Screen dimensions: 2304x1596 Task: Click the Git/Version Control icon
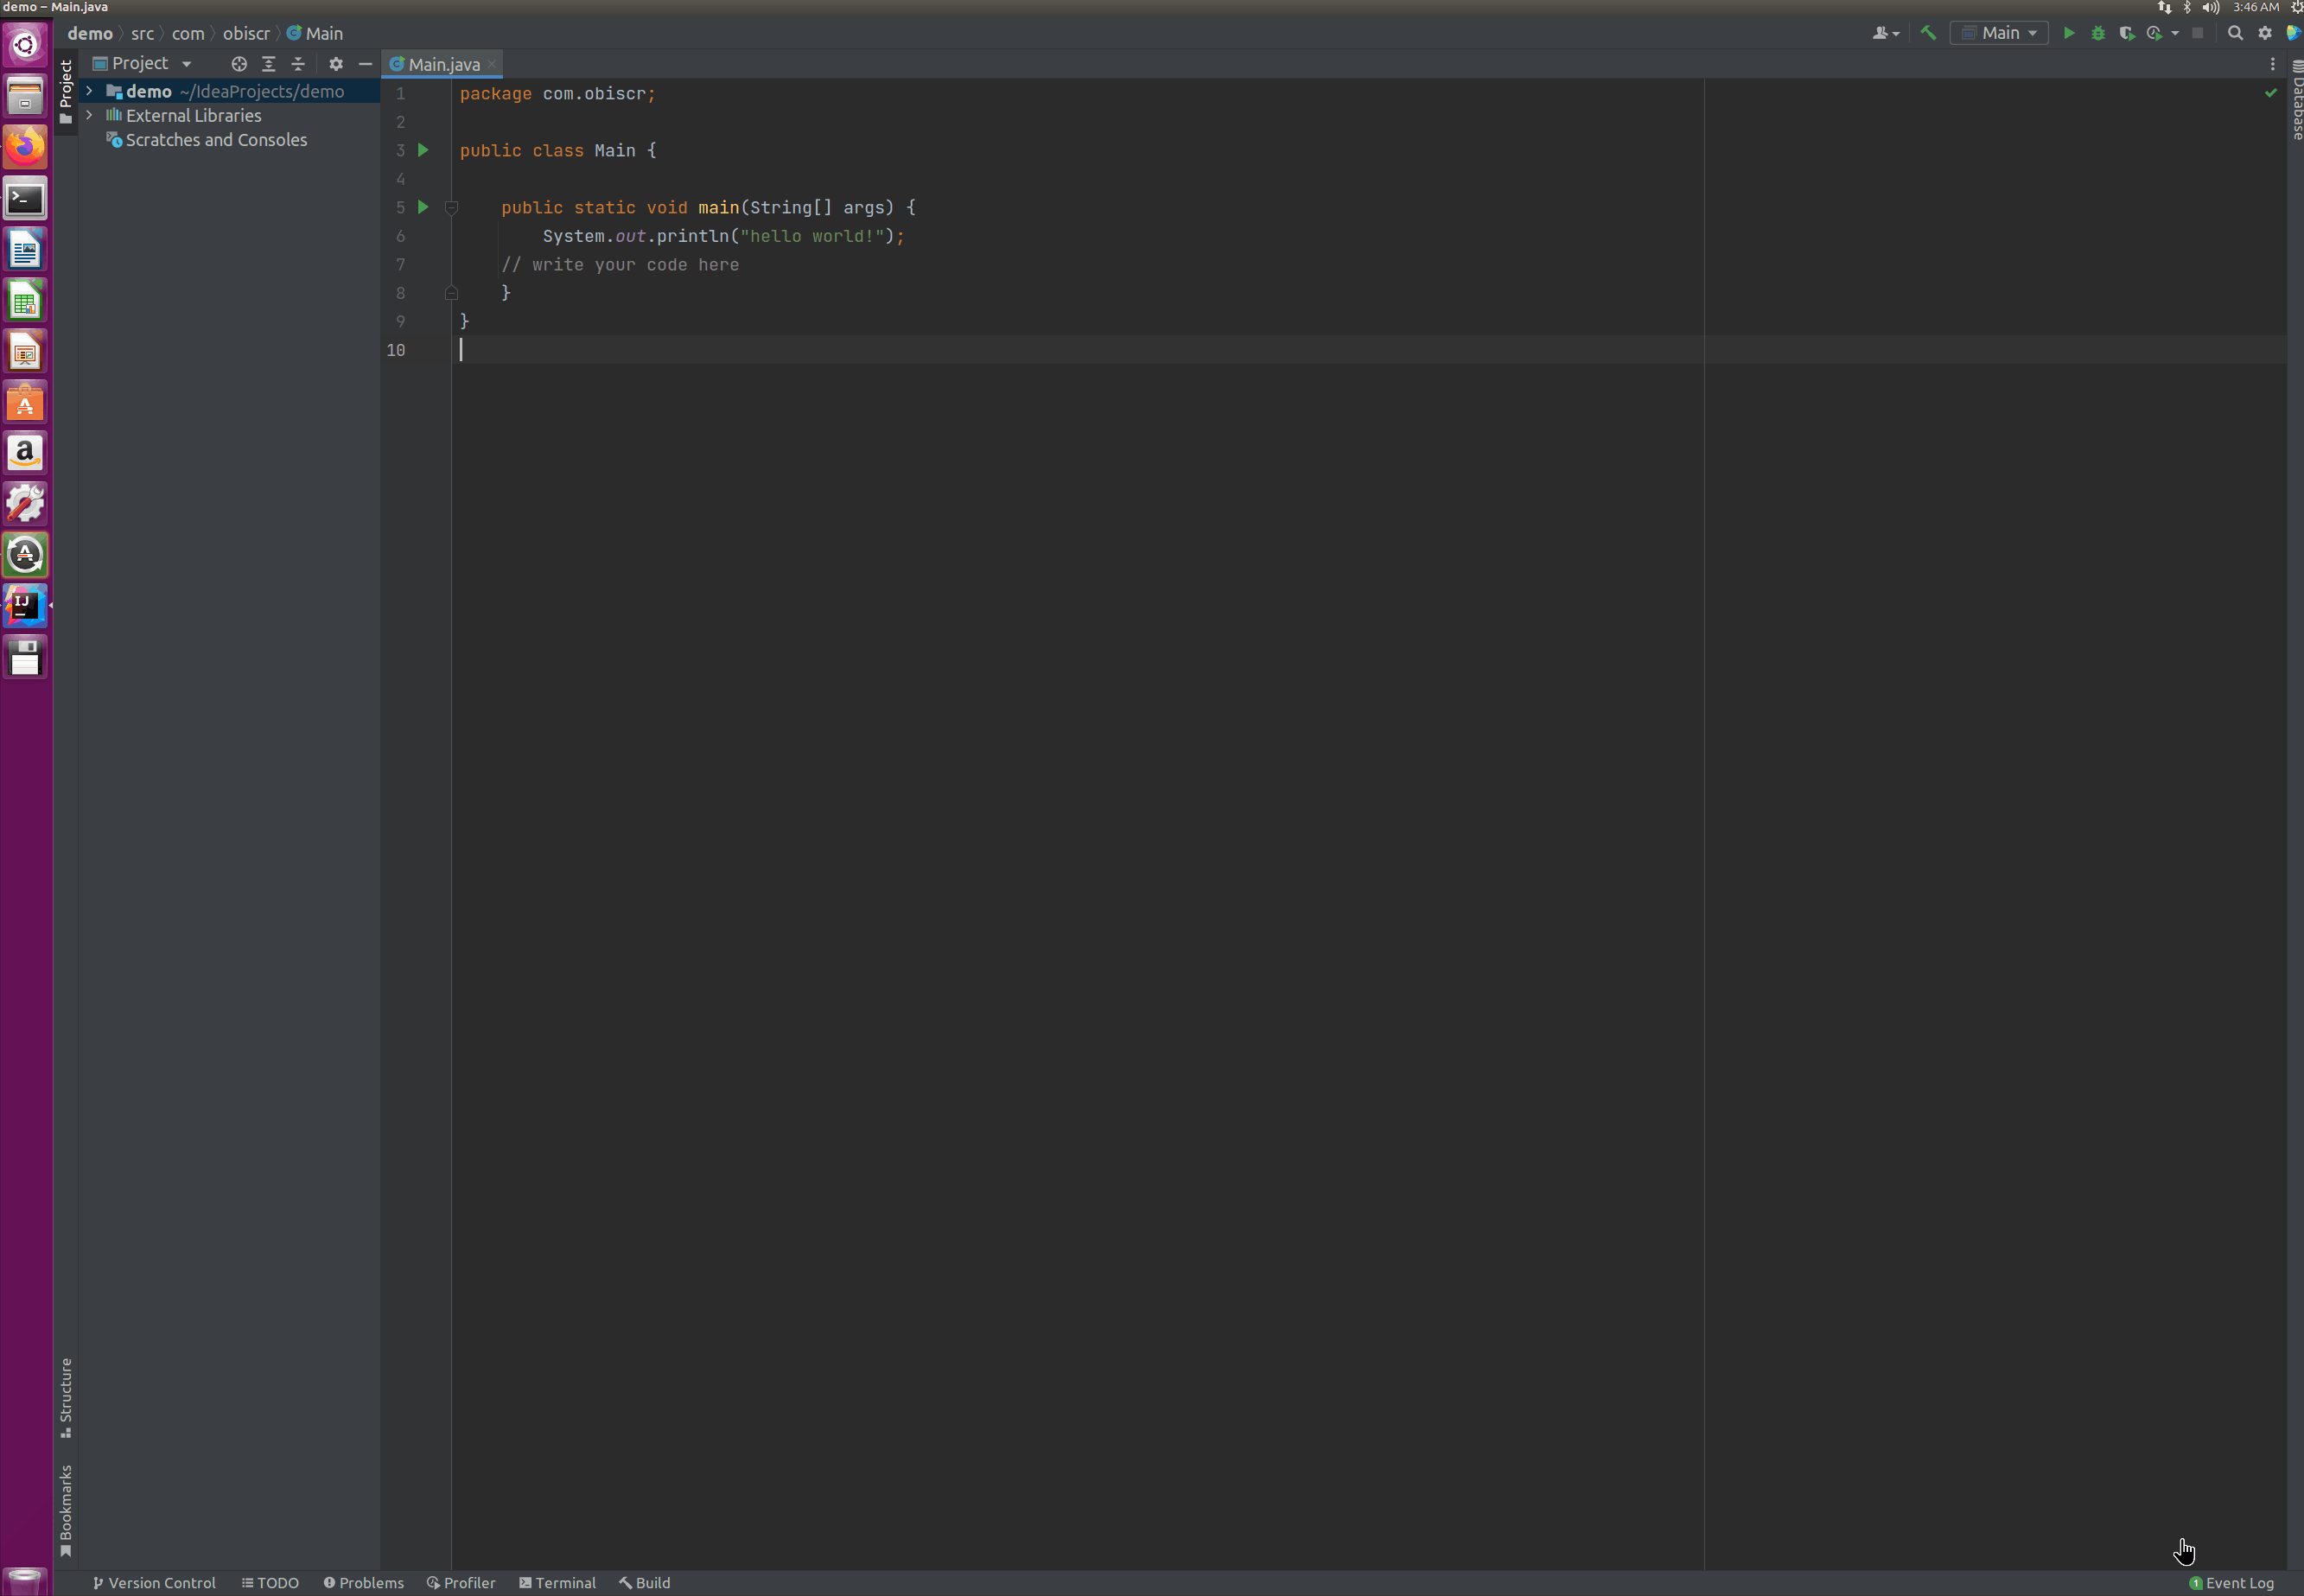coord(98,1582)
